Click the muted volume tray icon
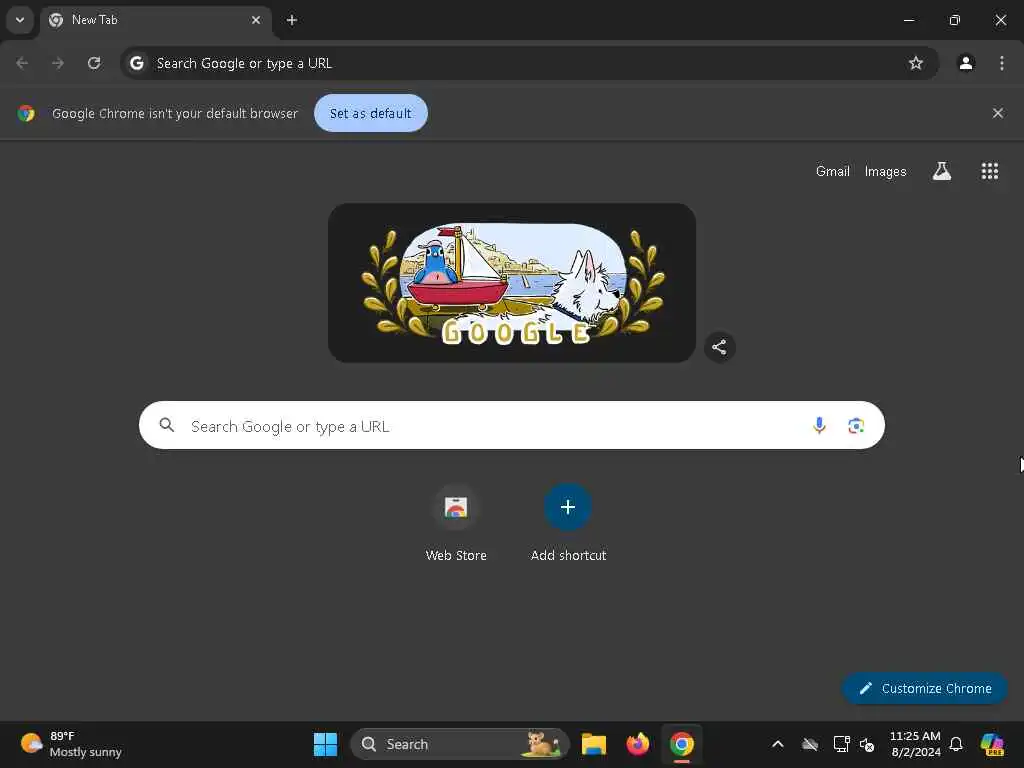1024x768 pixels. (867, 744)
